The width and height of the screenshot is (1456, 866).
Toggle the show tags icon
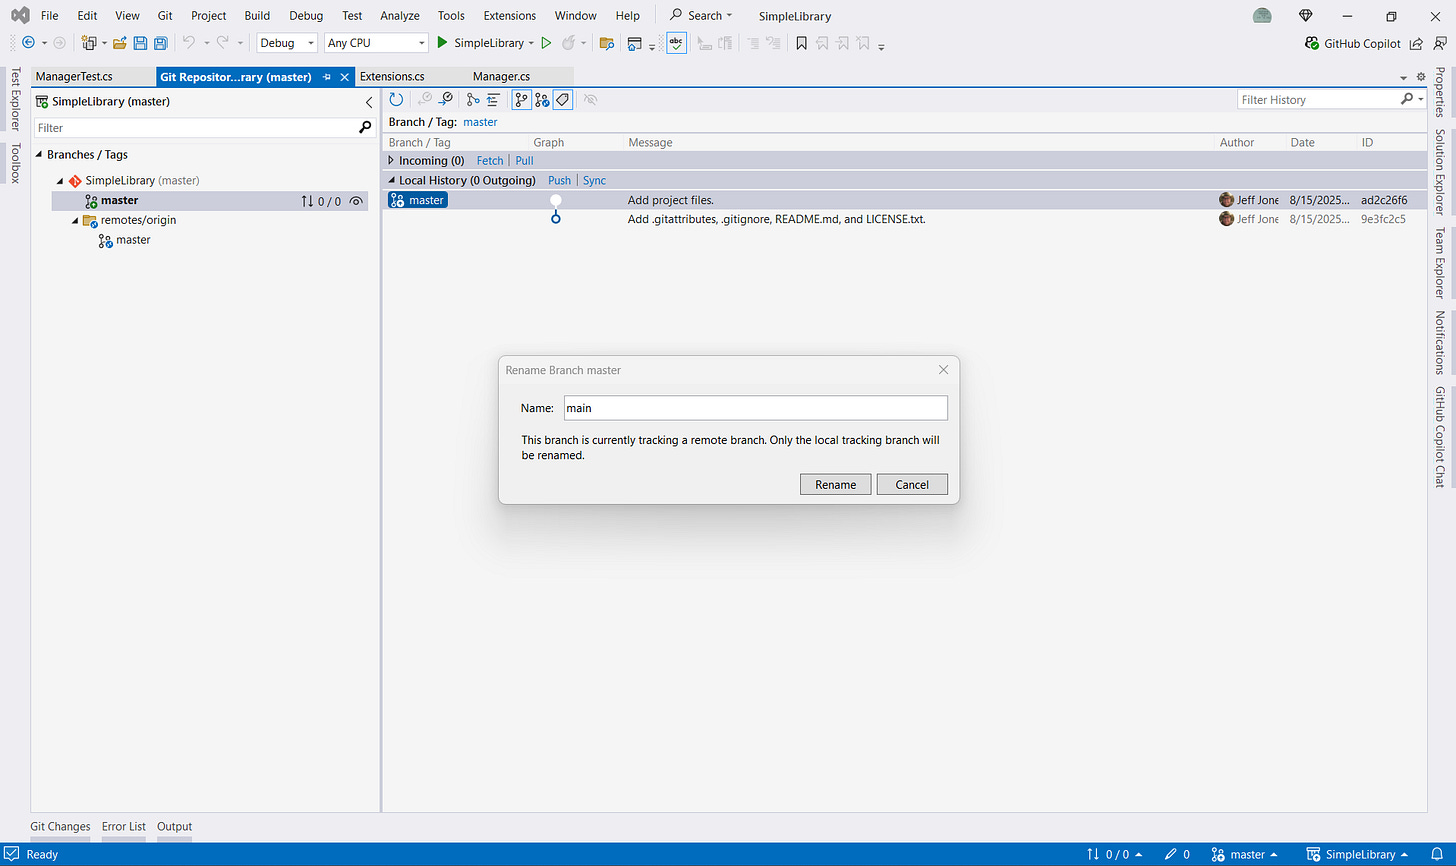click(x=563, y=99)
